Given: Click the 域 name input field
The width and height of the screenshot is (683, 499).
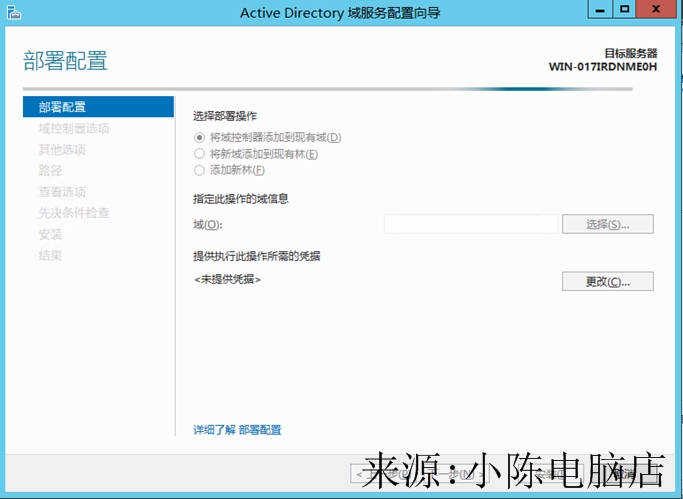Looking at the screenshot, I should point(471,224).
